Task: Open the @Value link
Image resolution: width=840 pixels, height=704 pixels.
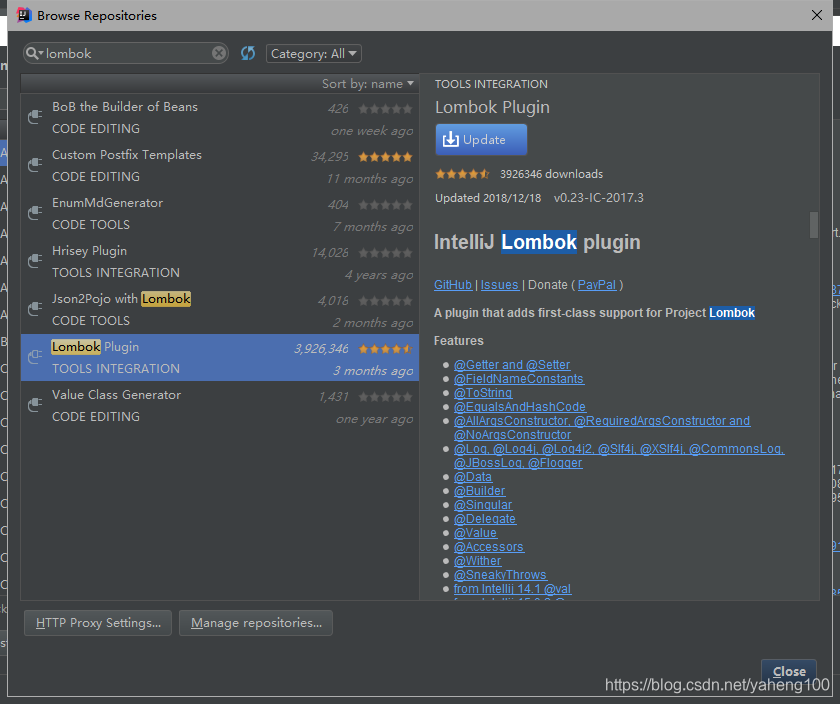Action: (x=475, y=533)
